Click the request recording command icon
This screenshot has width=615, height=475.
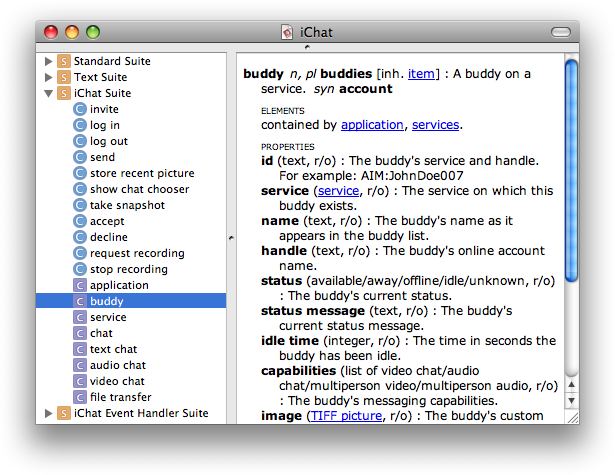tap(80, 253)
